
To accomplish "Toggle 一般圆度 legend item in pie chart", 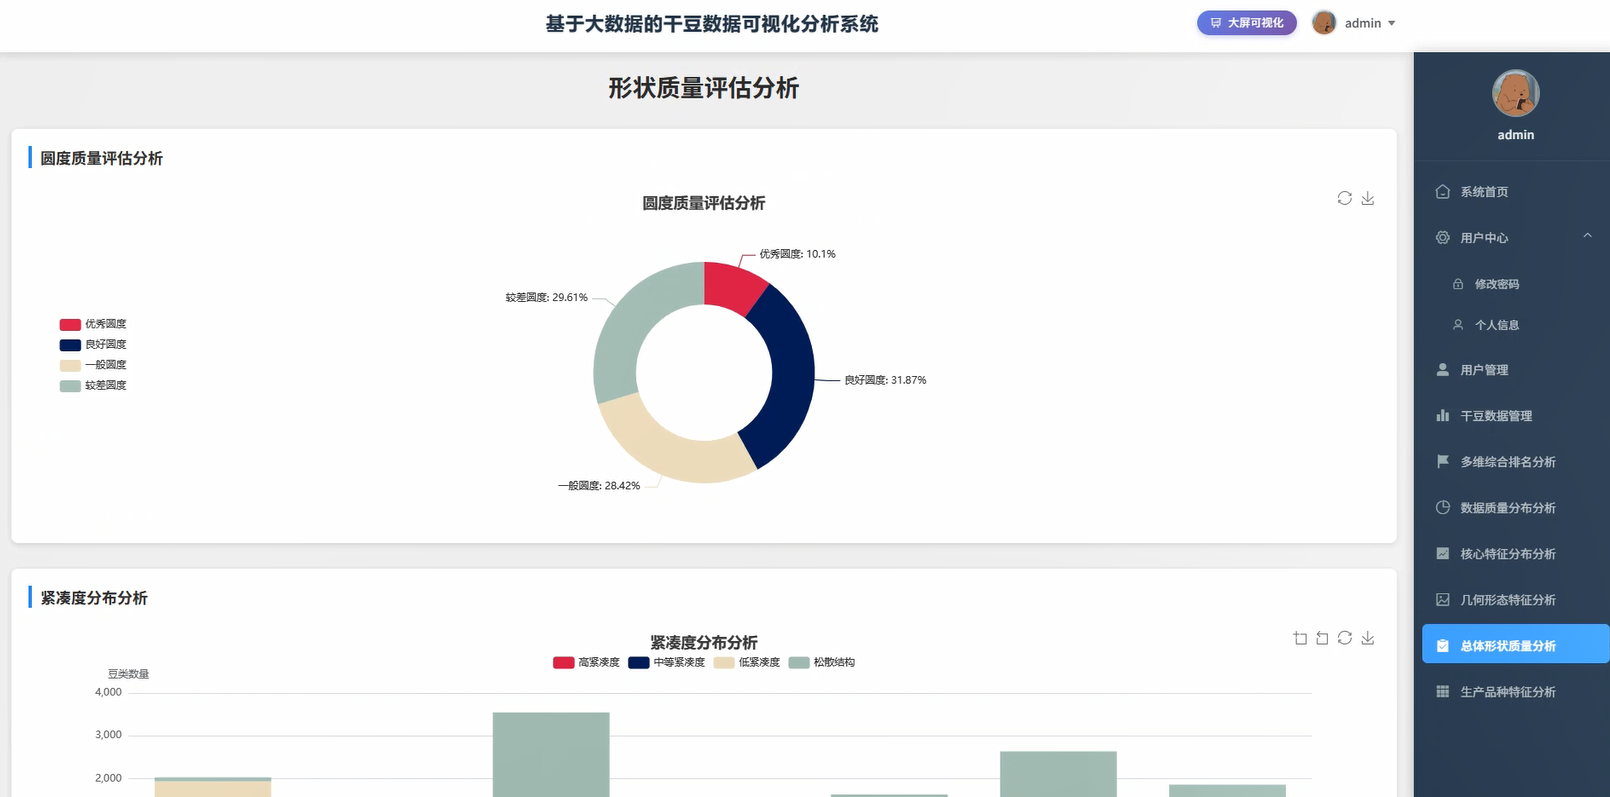I will click(93, 365).
